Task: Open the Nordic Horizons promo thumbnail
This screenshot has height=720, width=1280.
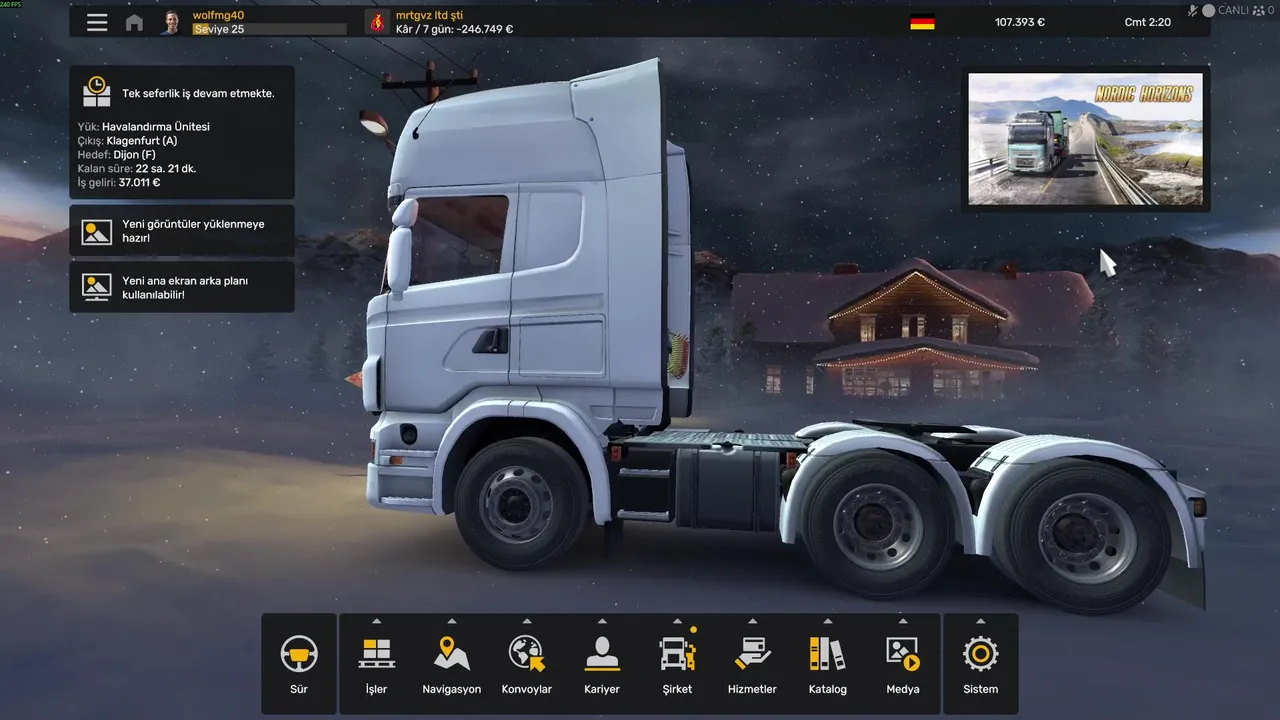Action: coord(1086,139)
